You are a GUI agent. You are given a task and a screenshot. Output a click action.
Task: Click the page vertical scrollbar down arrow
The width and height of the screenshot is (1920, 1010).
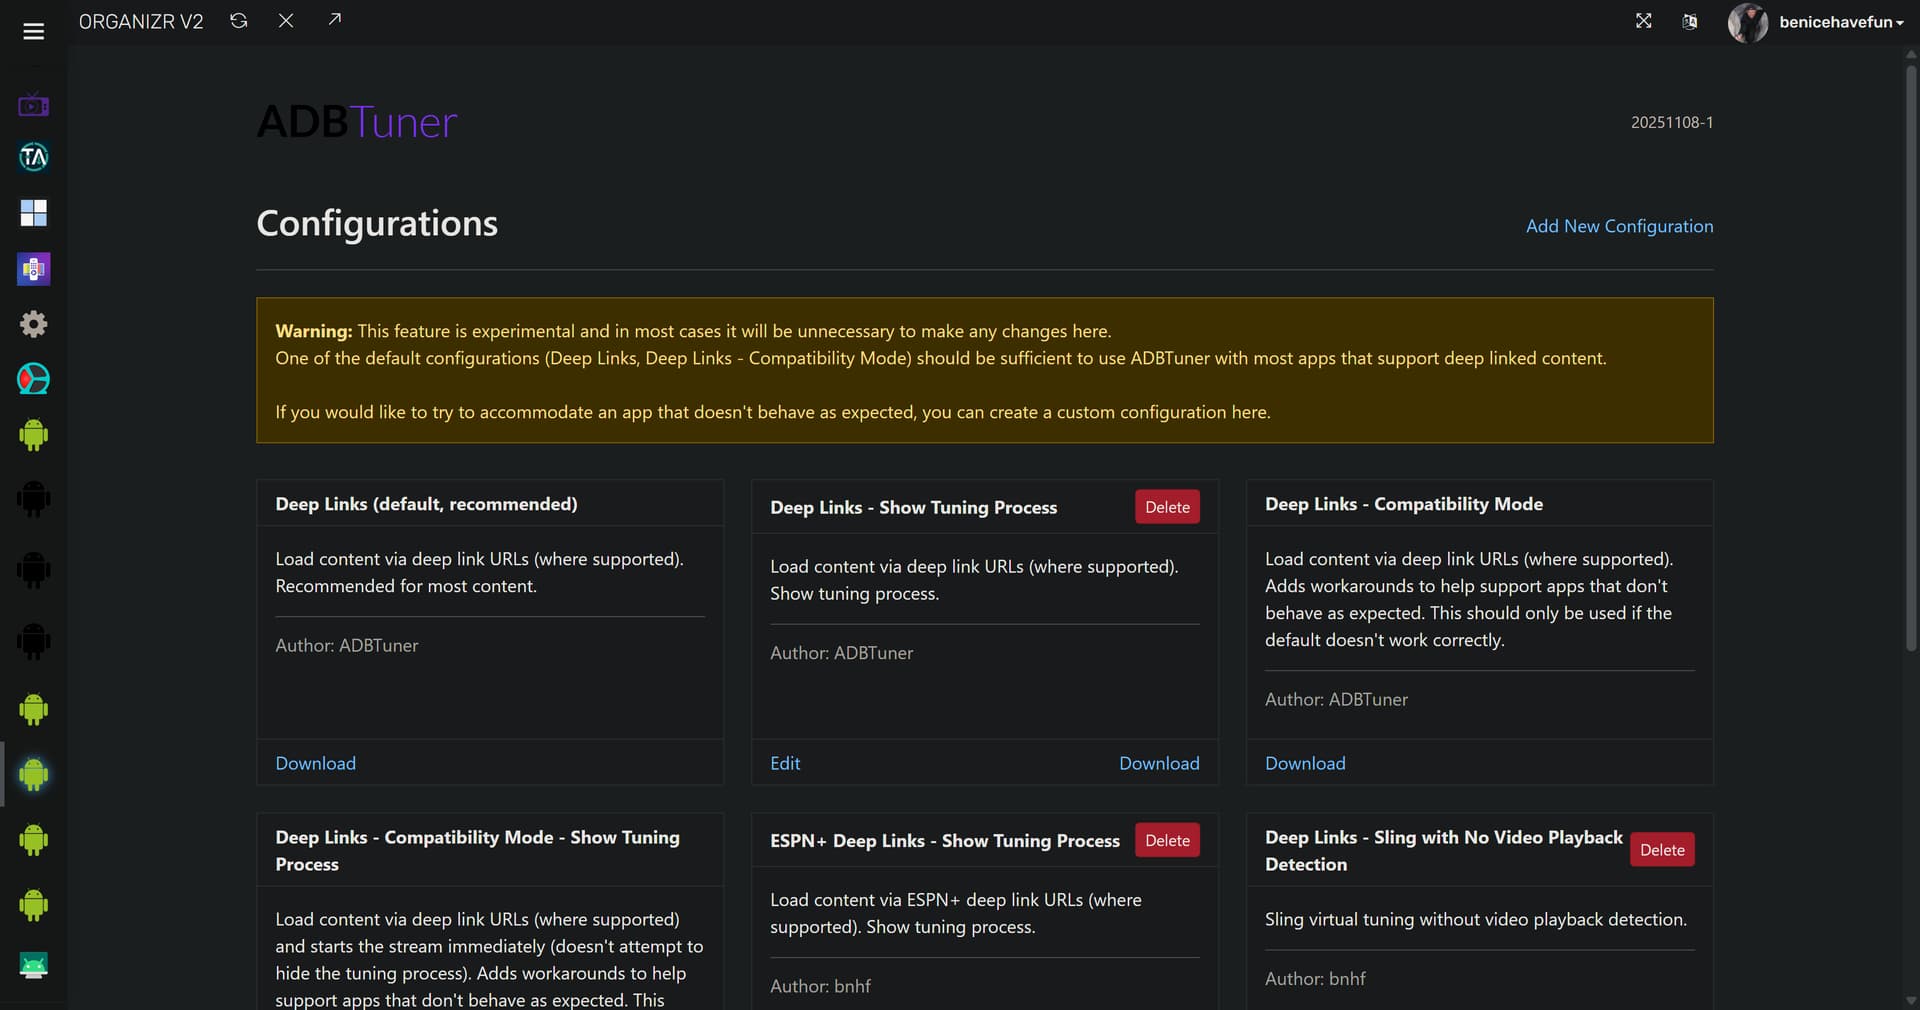pyautogui.click(x=1911, y=1000)
